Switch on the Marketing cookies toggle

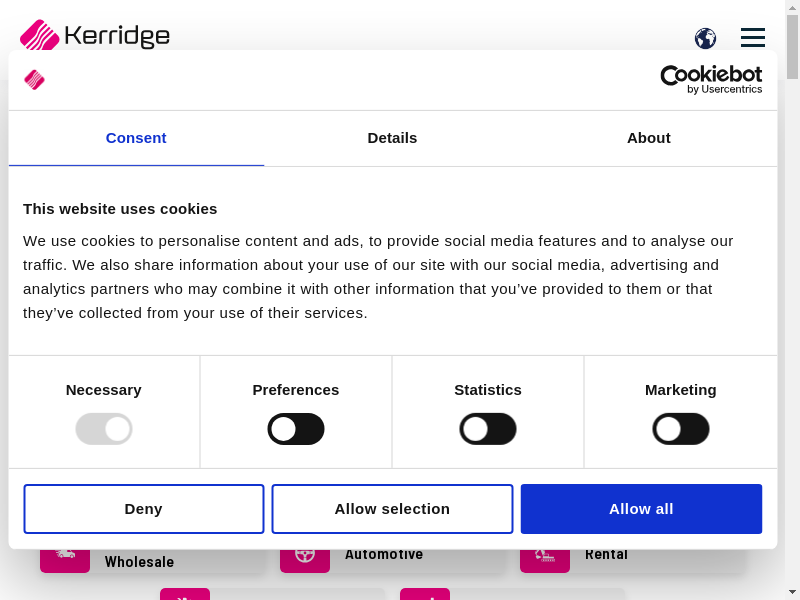click(681, 429)
